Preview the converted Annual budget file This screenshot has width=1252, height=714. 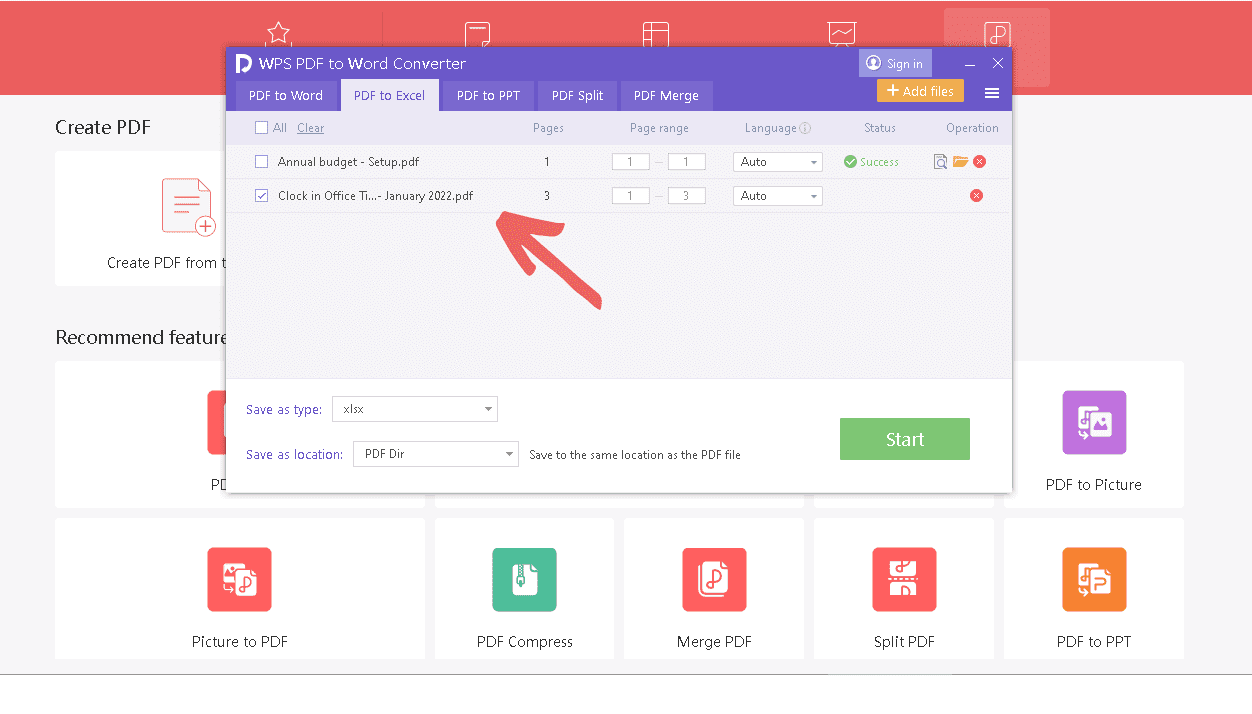[940, 162]
